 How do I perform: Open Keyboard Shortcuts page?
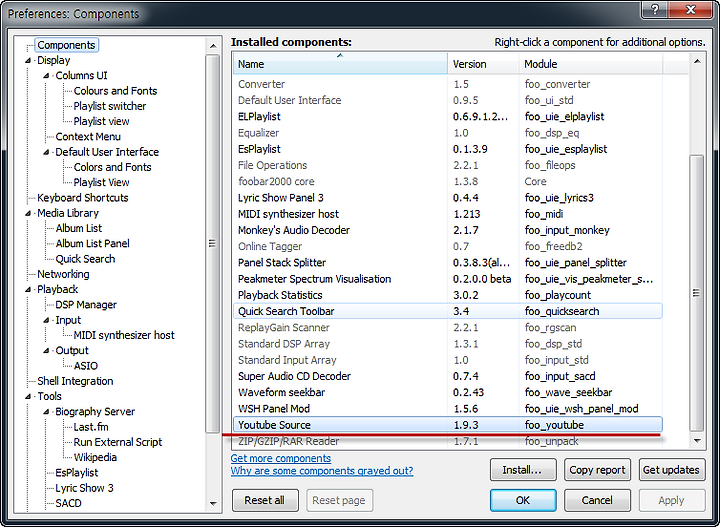pyautogui.click(x=83, y=198)
